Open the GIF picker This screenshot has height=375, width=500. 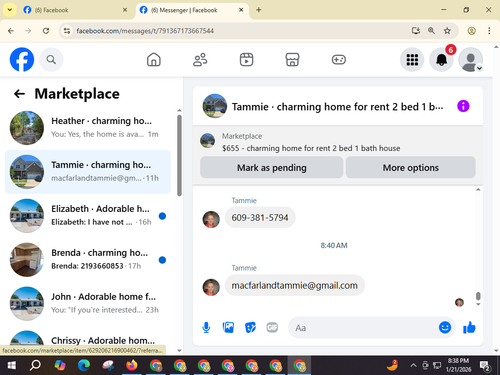pyautogui.click(x=272, y=328)
